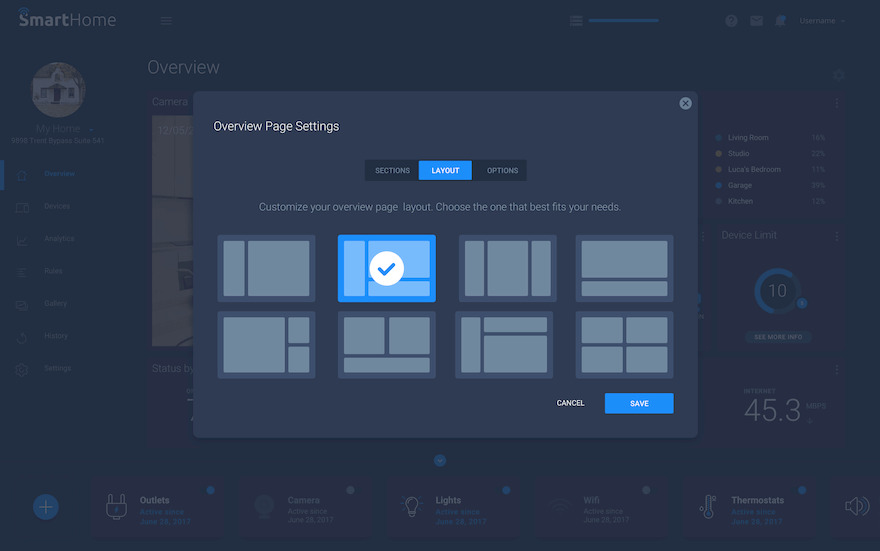Click the header progress bar

coord(624,21)
